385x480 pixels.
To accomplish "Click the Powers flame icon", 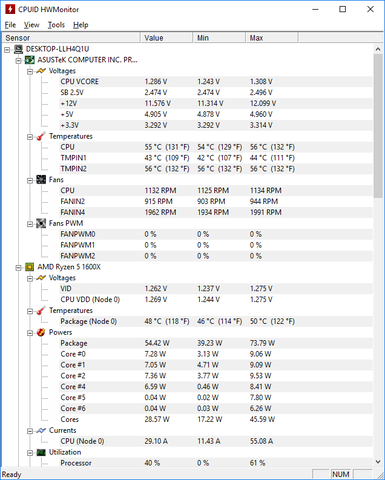I will (41, 332).
